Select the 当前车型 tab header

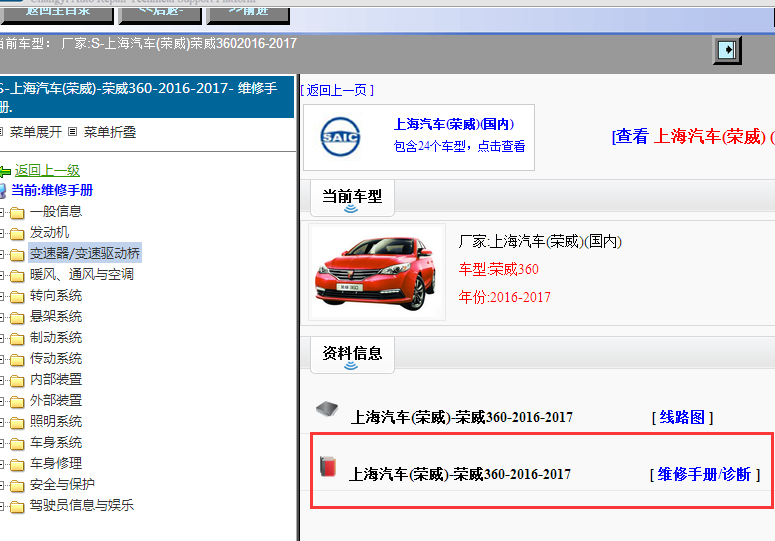[x=352, y=198]
